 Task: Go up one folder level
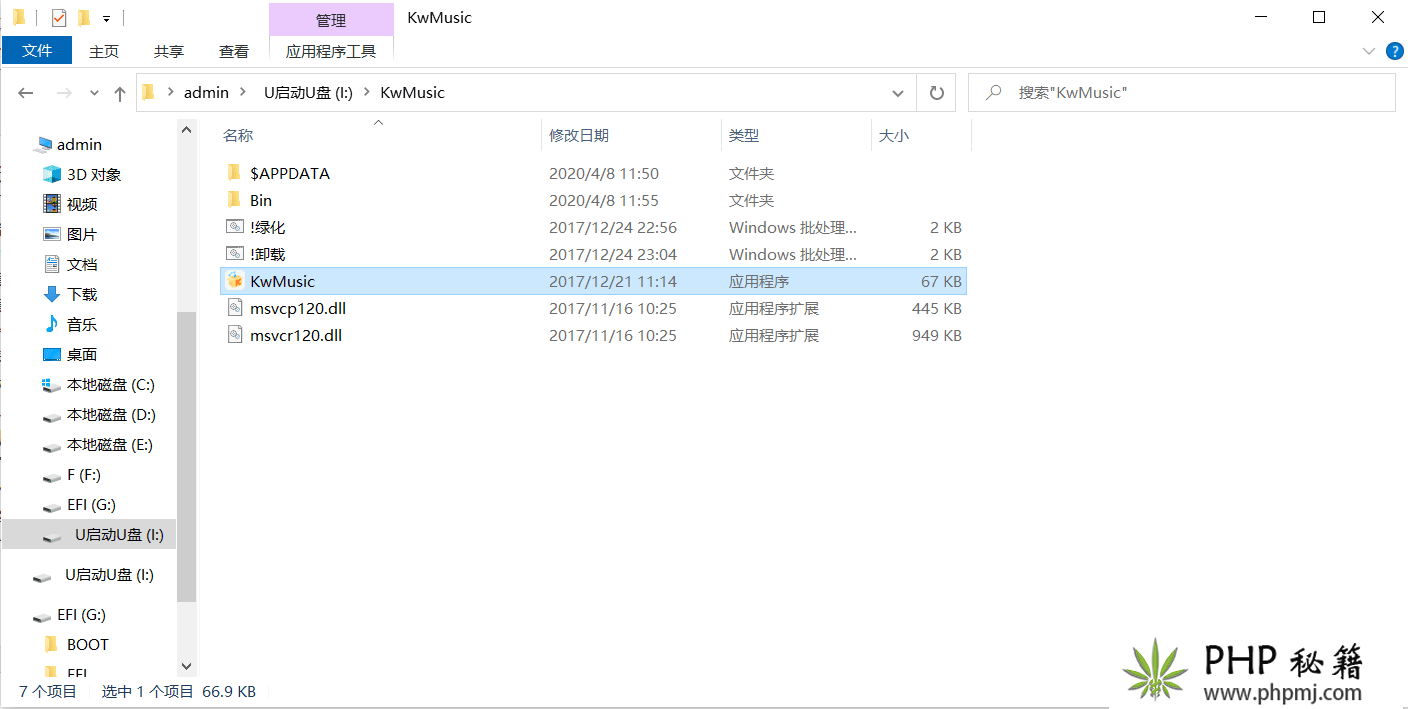[x=120, y=93]
